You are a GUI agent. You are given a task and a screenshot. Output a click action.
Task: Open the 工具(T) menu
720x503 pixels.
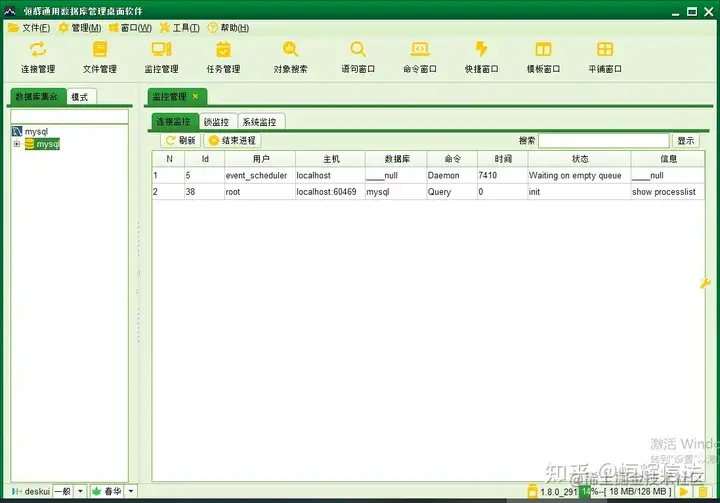(180, 28)
